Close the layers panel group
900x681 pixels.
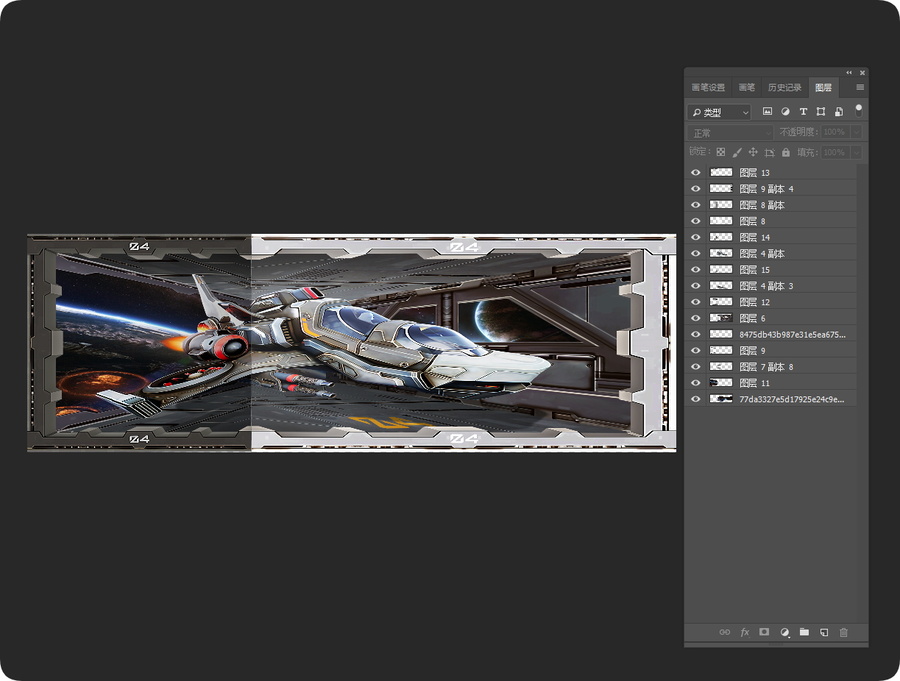click(x=862, y=73)
